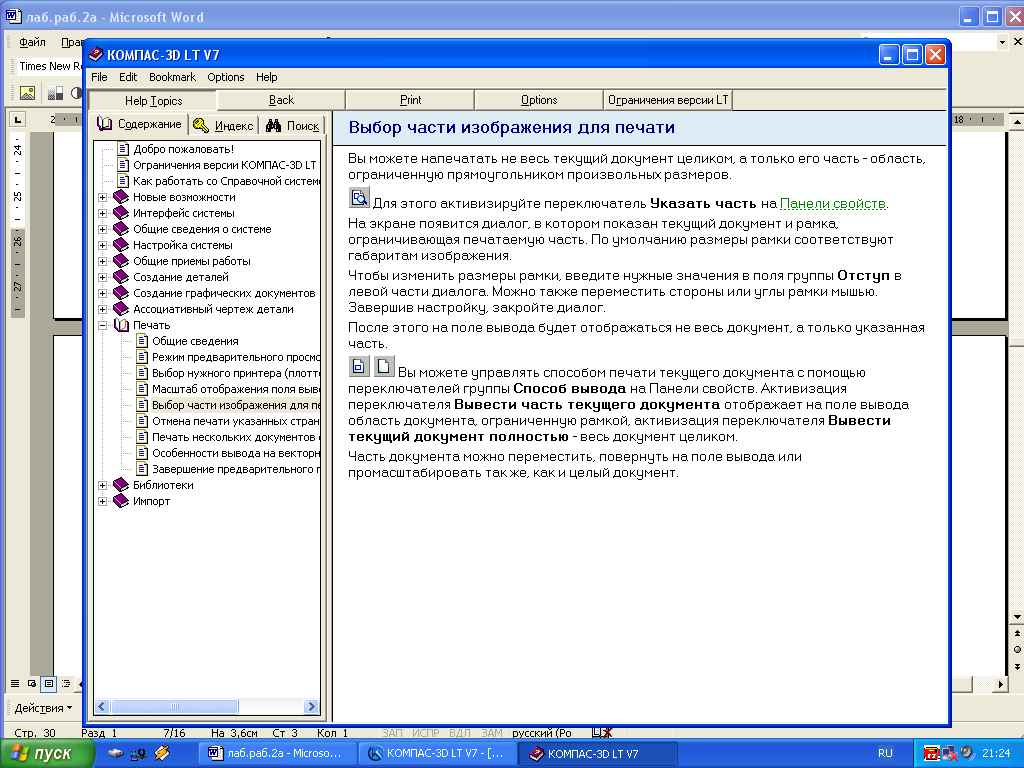
Task: Switch to the Поиск tab
Action: click(293, 125)
